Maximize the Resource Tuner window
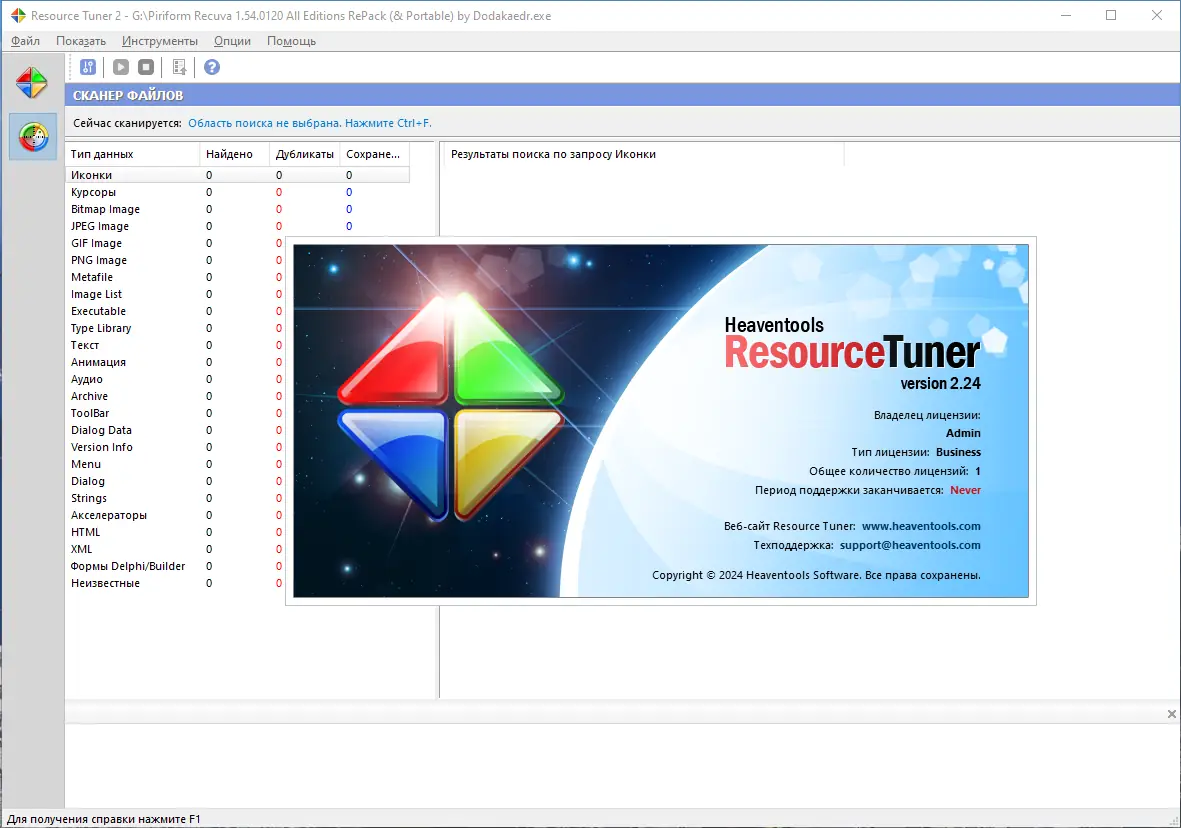 1111,15
